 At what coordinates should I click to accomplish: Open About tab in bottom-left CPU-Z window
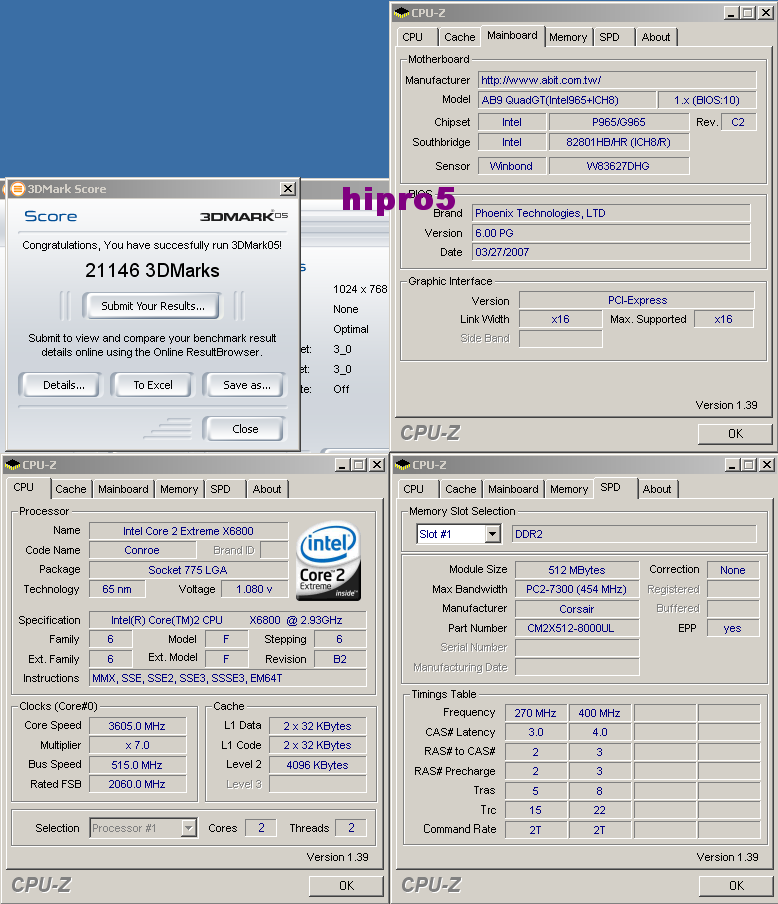[267, 489]
